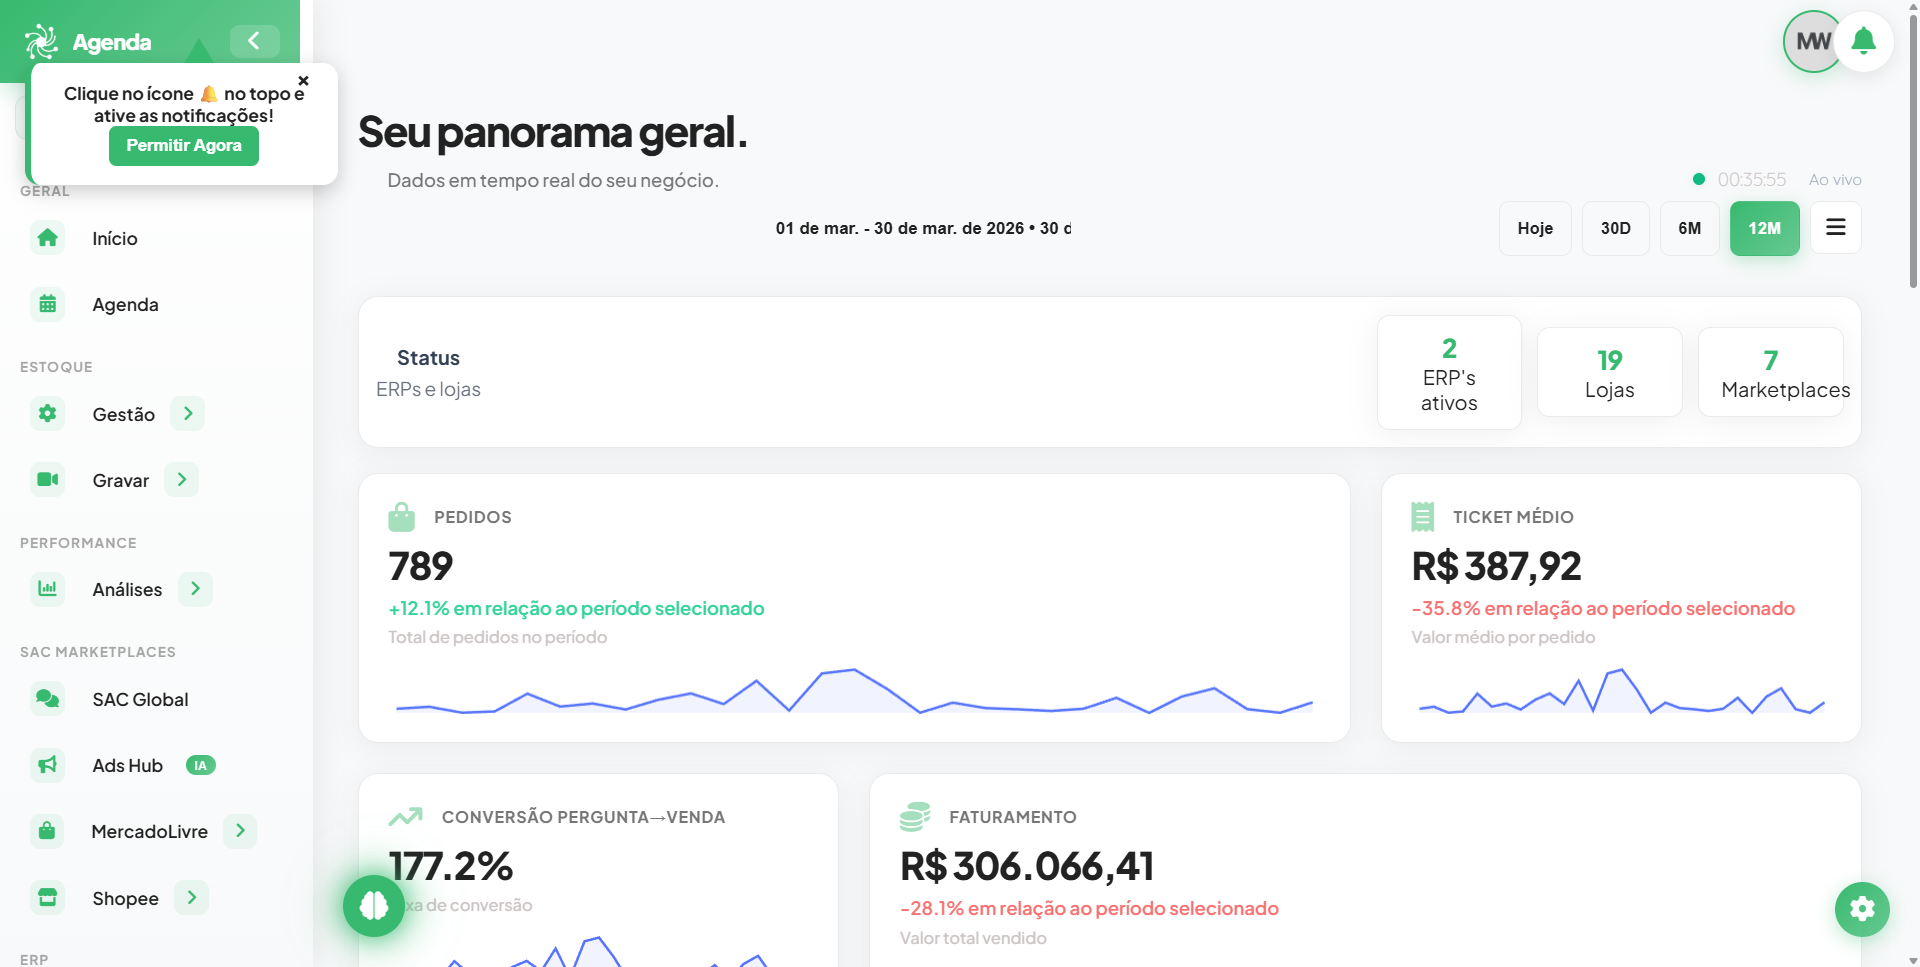The image size is (1920, 967).
Task: Click the Faturamento coins icon
Action: 915,816
